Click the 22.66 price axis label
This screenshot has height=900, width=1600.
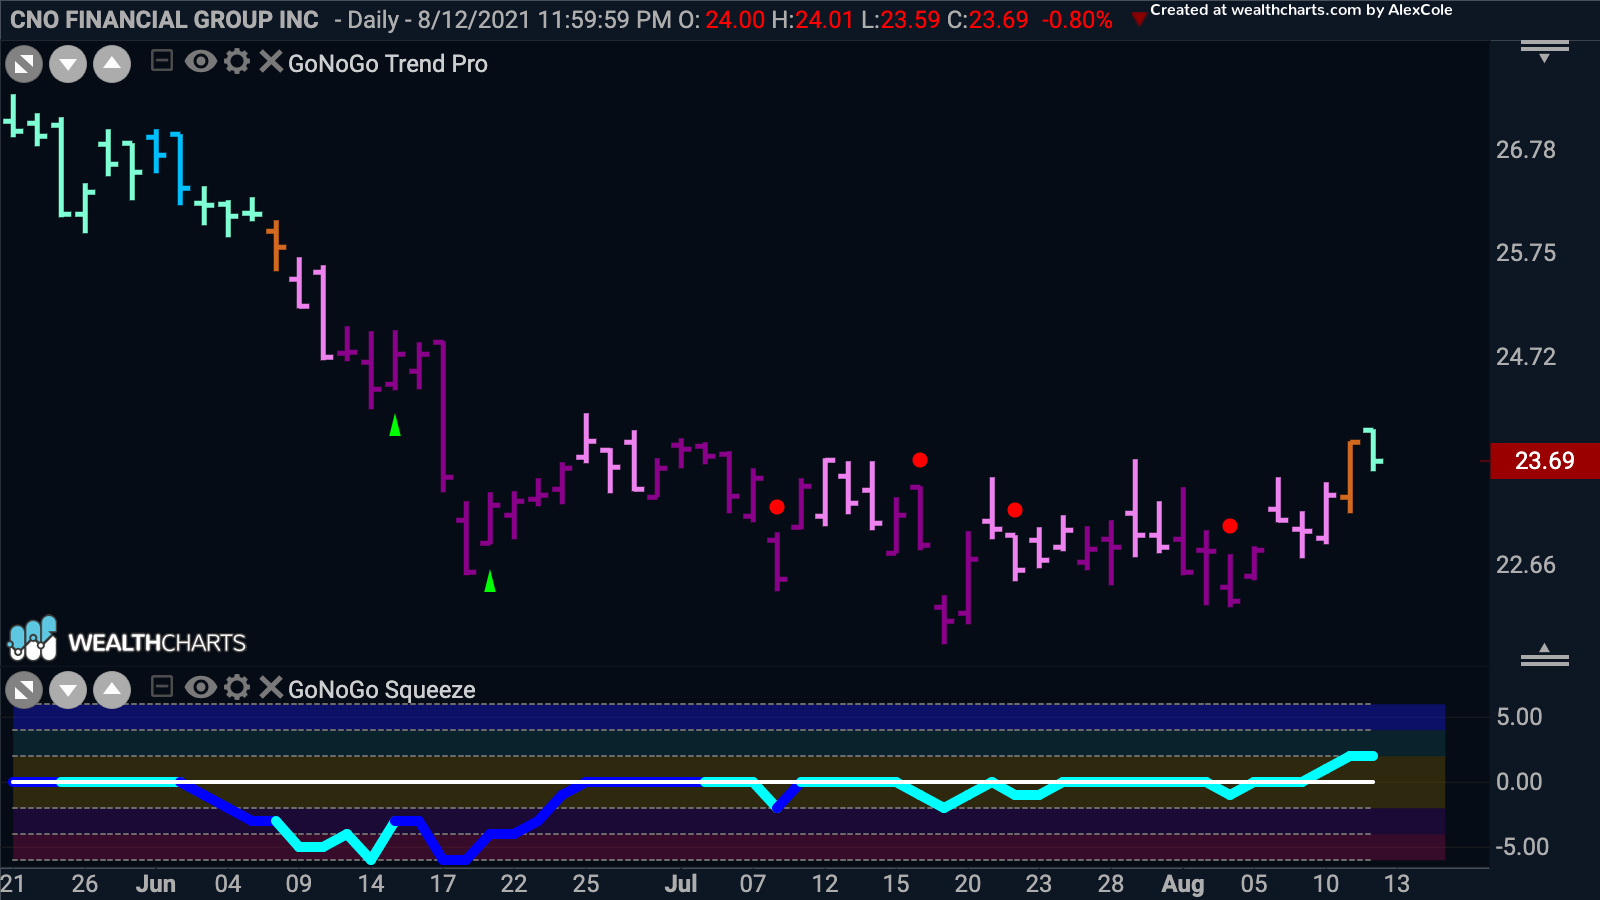point(1526,565)
